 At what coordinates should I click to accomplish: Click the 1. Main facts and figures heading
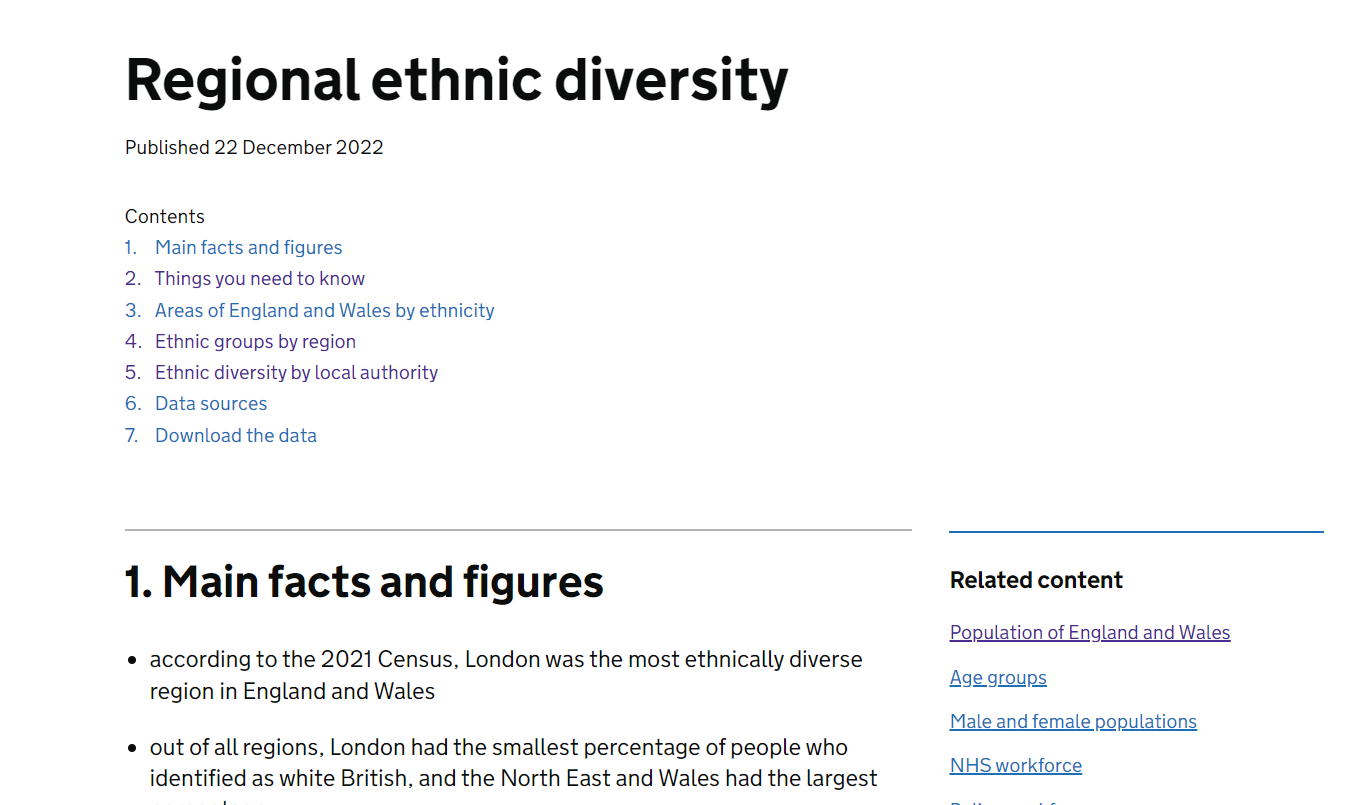[364, 582]
